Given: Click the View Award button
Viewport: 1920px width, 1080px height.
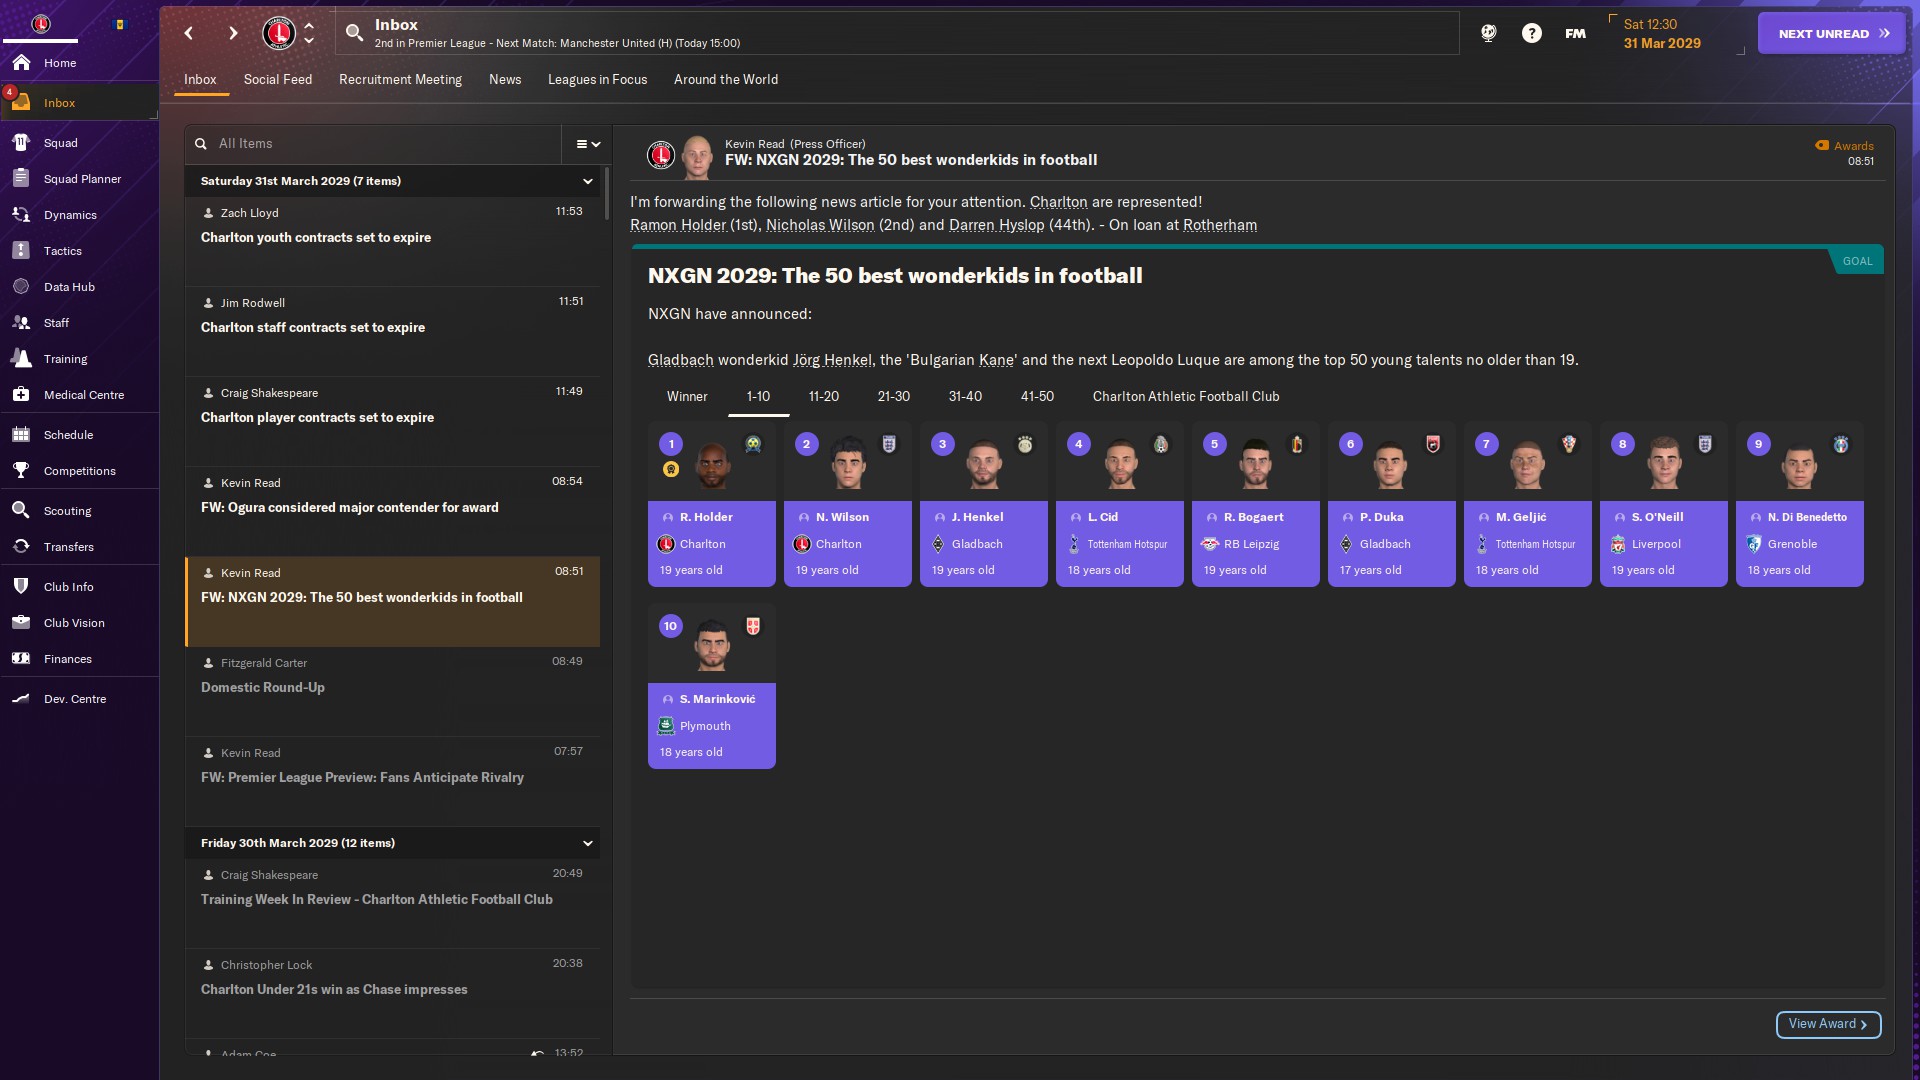Looking at the screenshot, I should (x=1828, y=1024).
